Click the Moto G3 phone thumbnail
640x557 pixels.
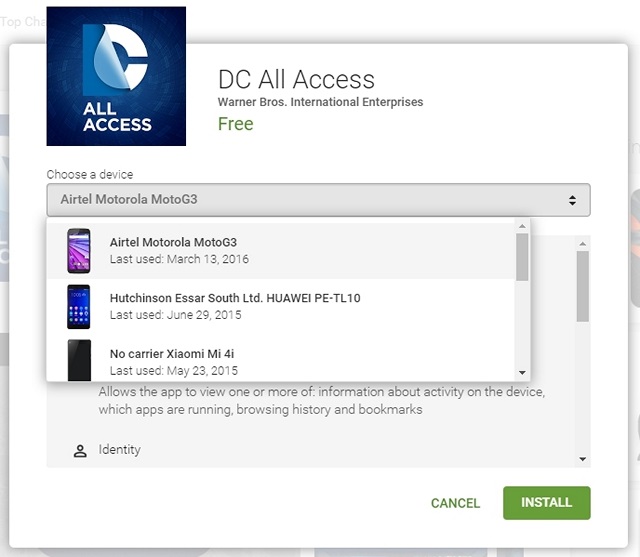[79, 251]
